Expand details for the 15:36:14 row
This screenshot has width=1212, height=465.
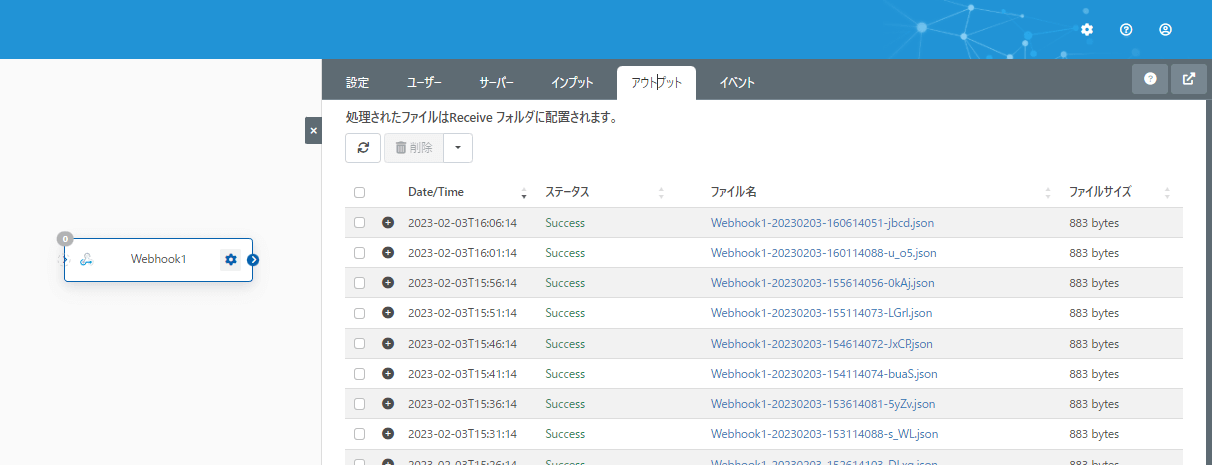(388, 404)
